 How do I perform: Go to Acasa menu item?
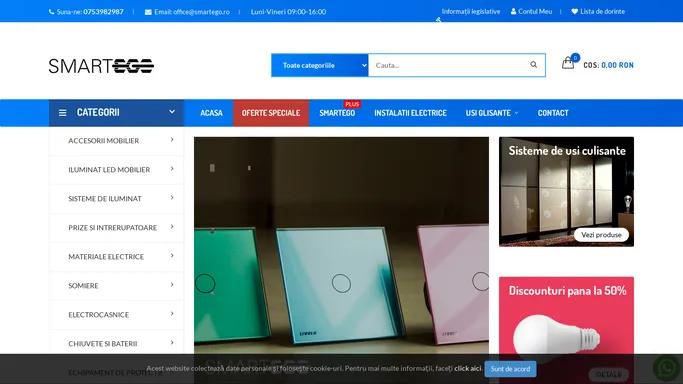[x=211, y=113]
